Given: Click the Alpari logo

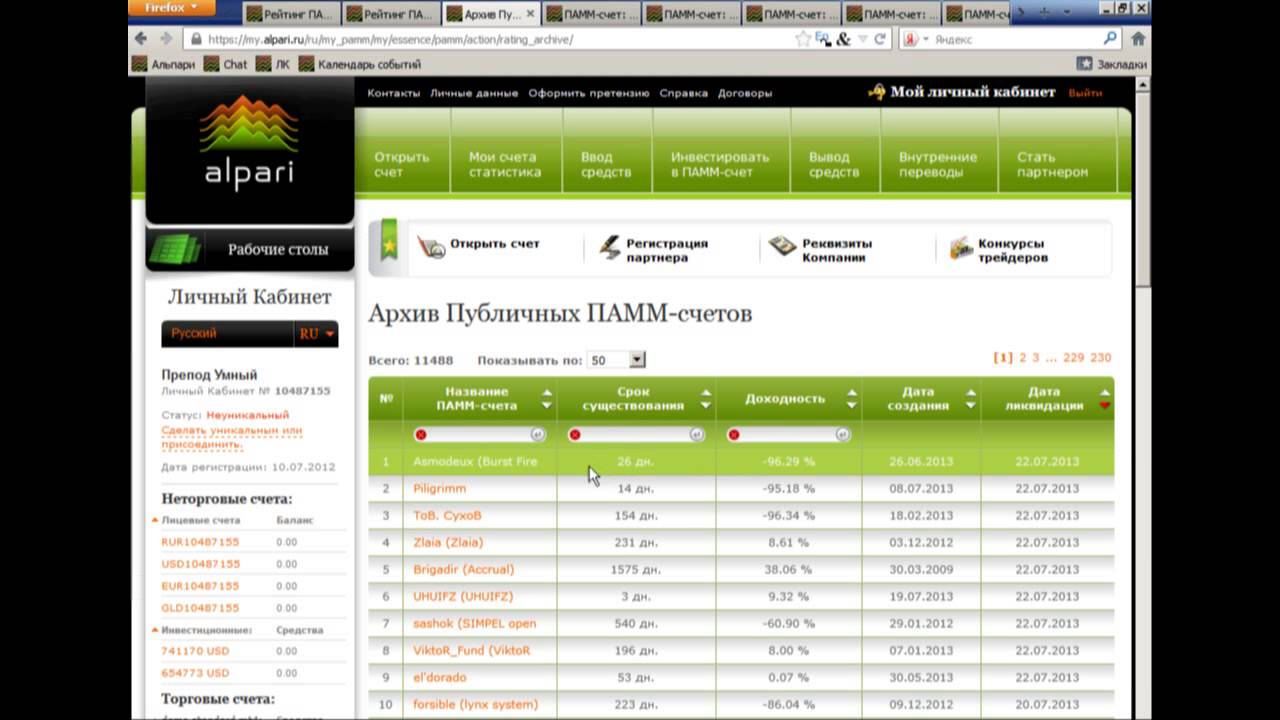Looking at the screenshot, I should [x=249, y=140].
